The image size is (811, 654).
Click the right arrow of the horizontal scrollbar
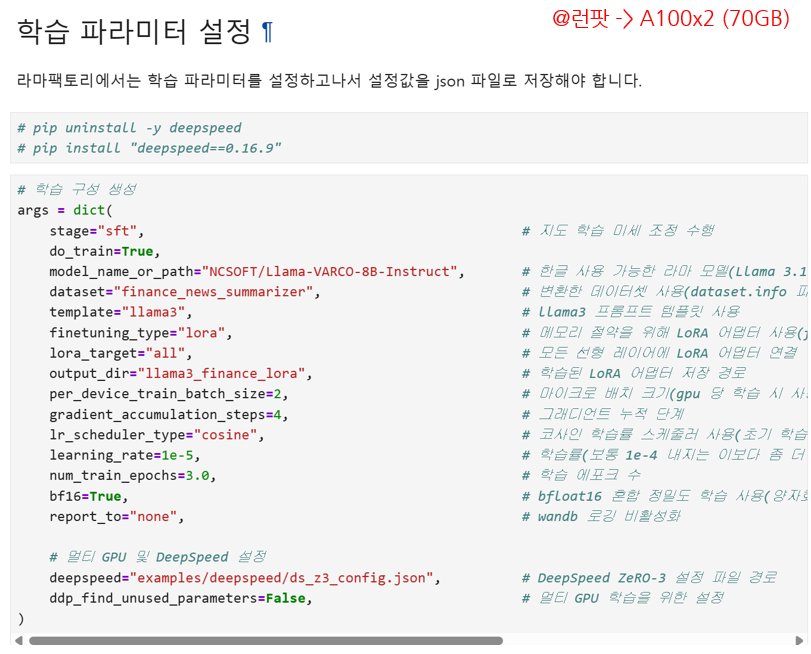point(799,641)
